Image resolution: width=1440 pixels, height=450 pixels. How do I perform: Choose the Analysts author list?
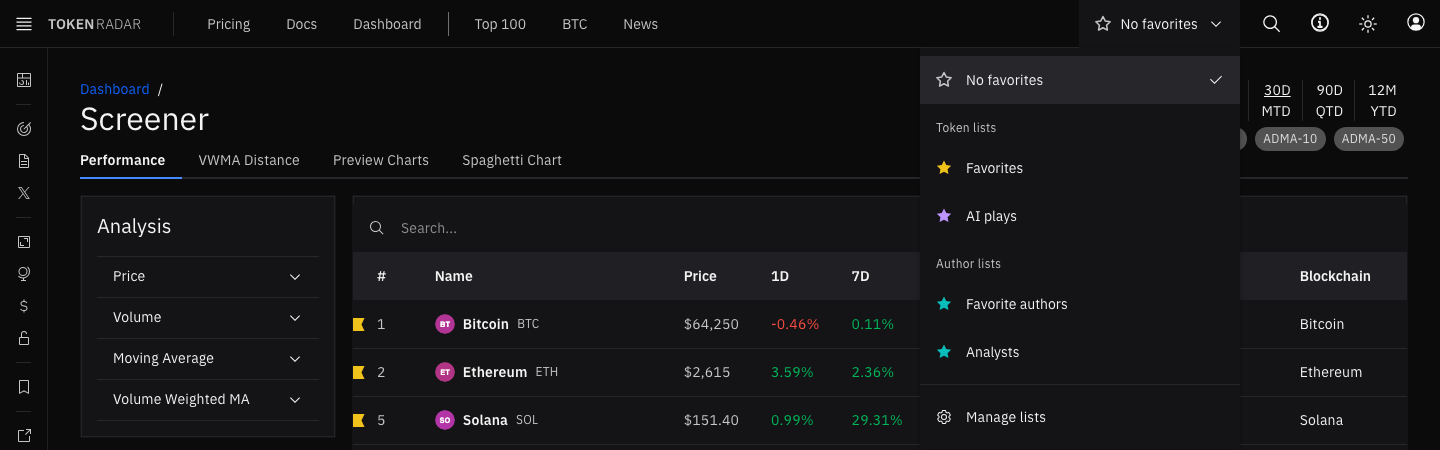1080,352
